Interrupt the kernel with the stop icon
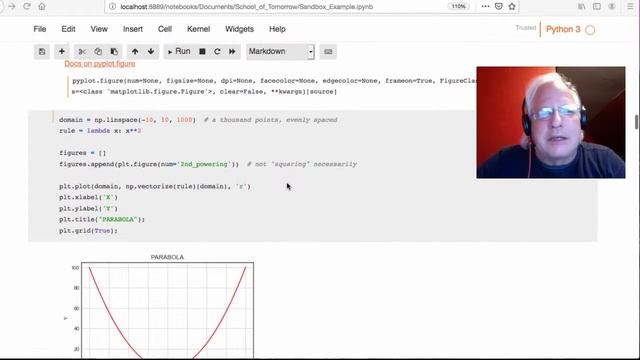The width and height of the screenshot is (640, 360). pyautogui.click(x=202, y=51)
